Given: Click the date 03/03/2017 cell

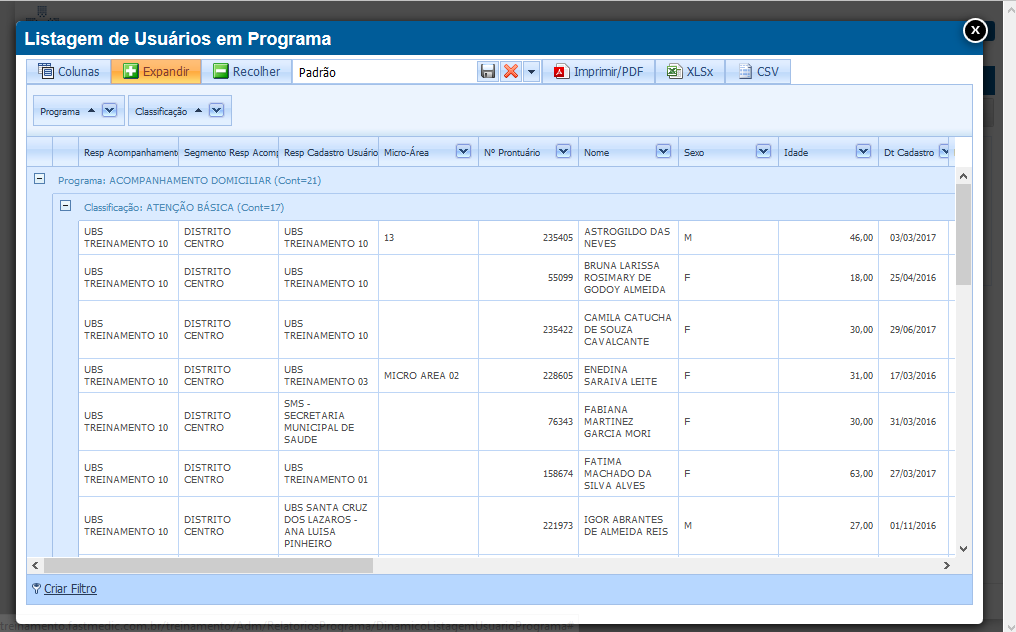Looking at the screenshot, I should [913, 237].
